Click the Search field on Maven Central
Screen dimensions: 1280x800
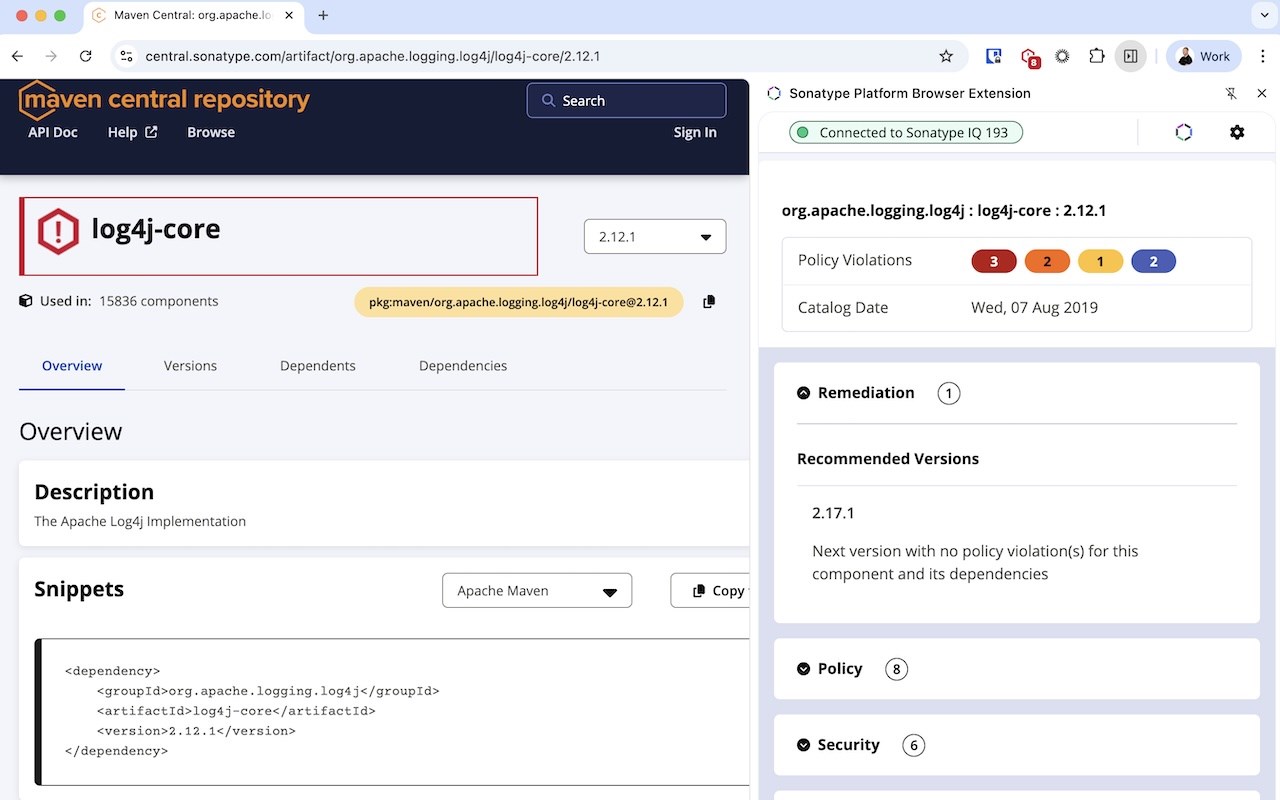coord(626,100)
